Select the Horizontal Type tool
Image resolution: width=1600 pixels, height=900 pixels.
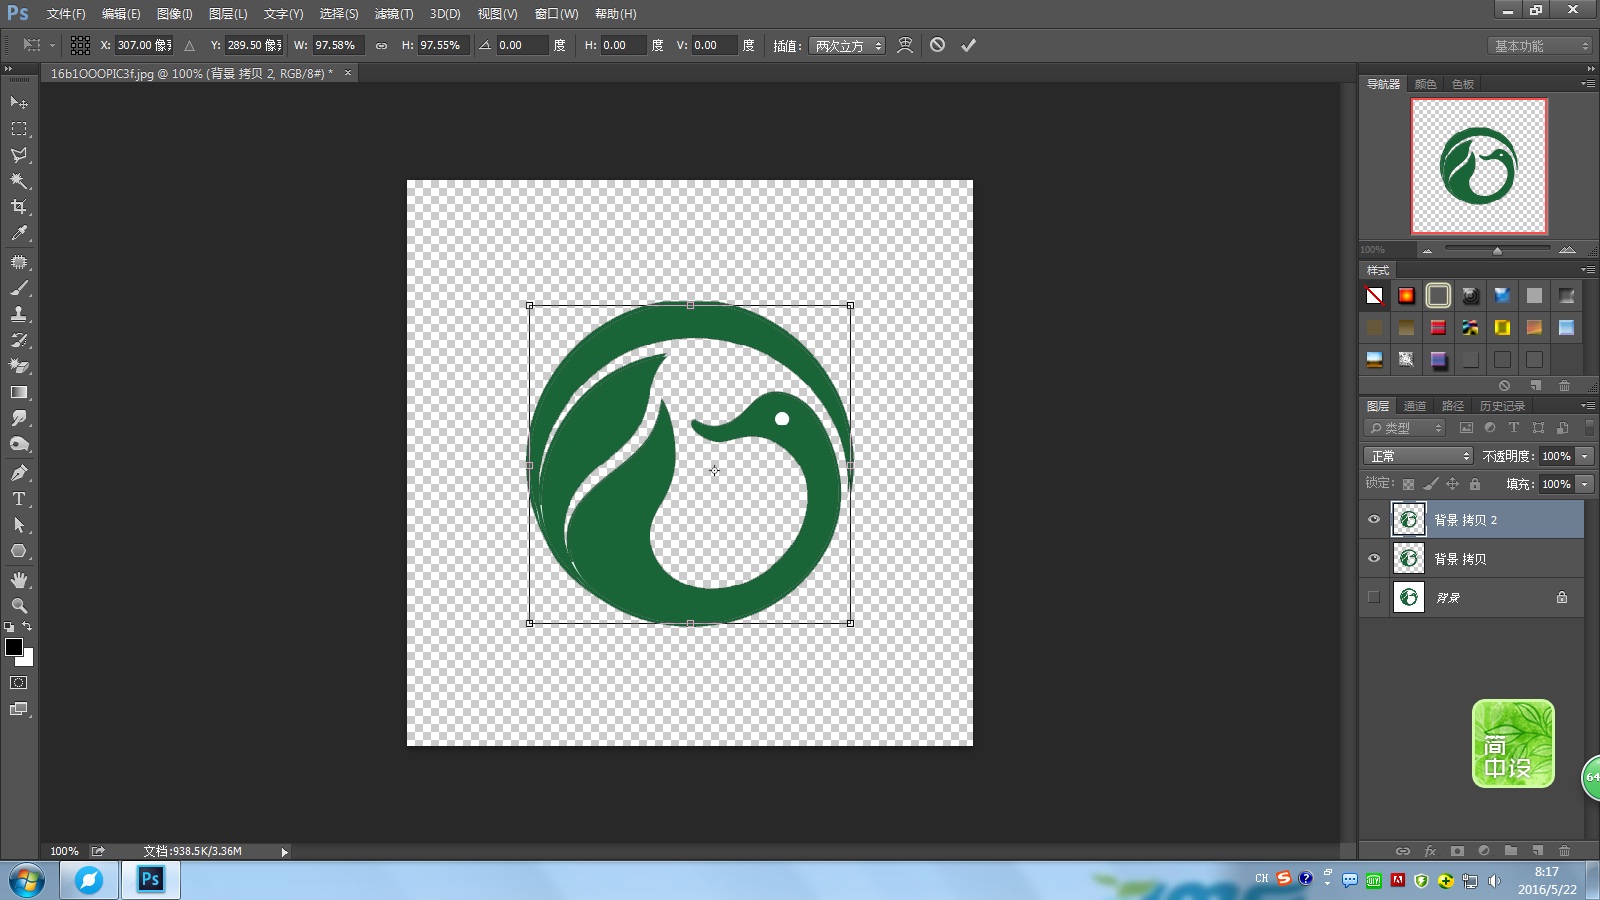point(19,499)
